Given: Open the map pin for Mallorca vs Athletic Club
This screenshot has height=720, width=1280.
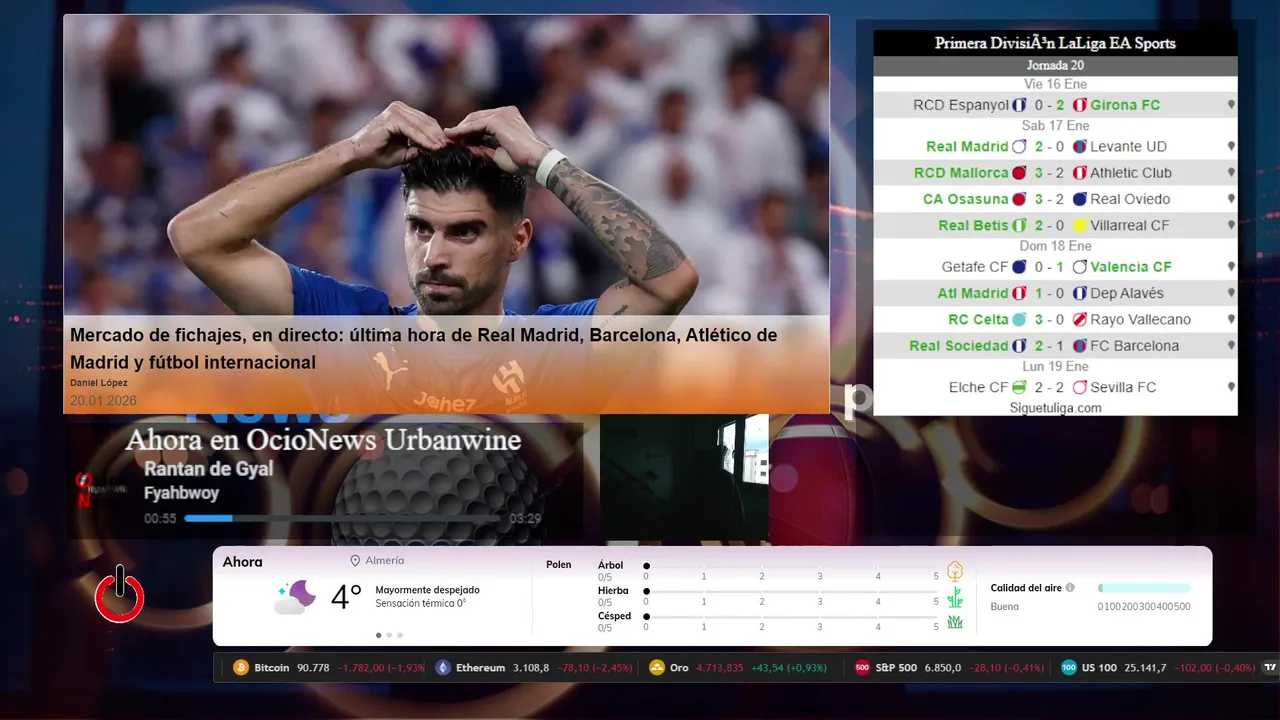Looking at the screenshot, I should pyautogui.click(x=1231, y=173).
